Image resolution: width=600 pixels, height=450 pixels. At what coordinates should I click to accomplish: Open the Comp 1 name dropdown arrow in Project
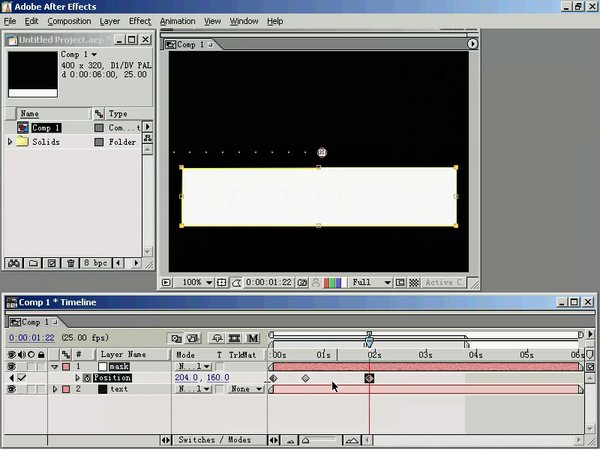pos(94,55)
